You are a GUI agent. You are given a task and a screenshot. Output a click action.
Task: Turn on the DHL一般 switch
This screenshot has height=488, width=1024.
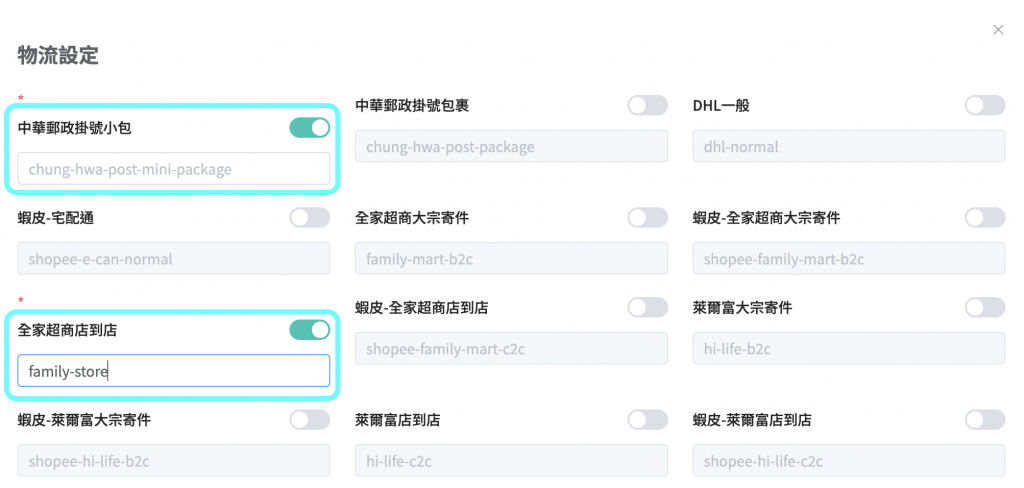[985, 105]
